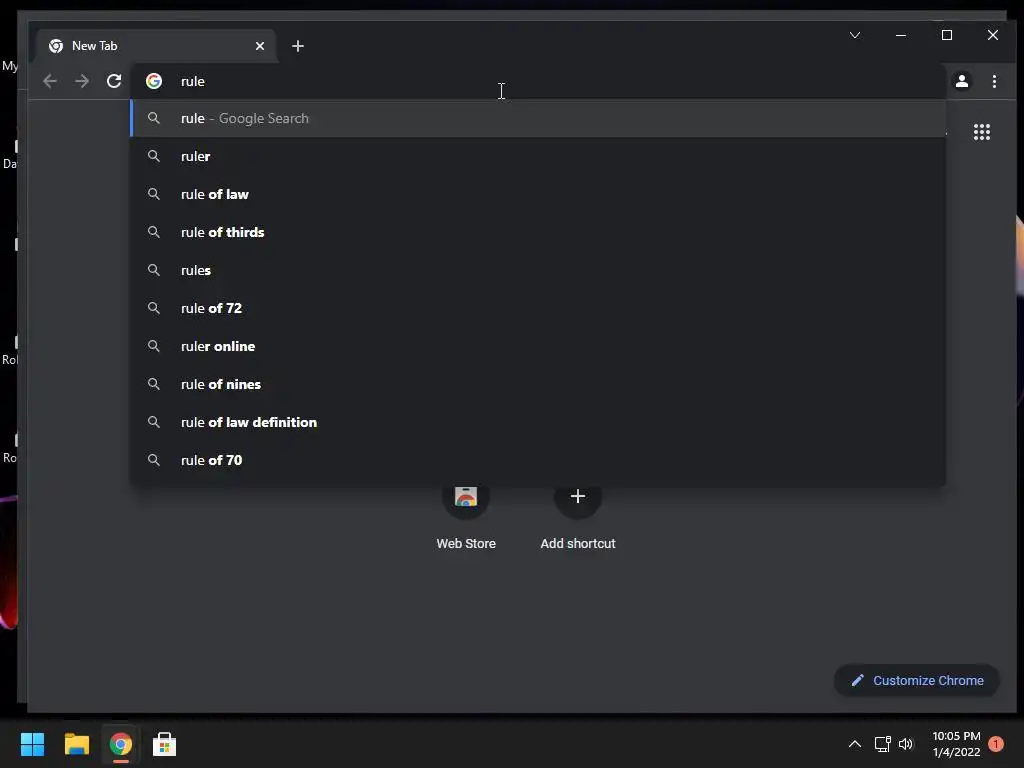Open the Chrome three-dot menu
The height and width of the screenshot is (768, 1024).
click(994, 81)
